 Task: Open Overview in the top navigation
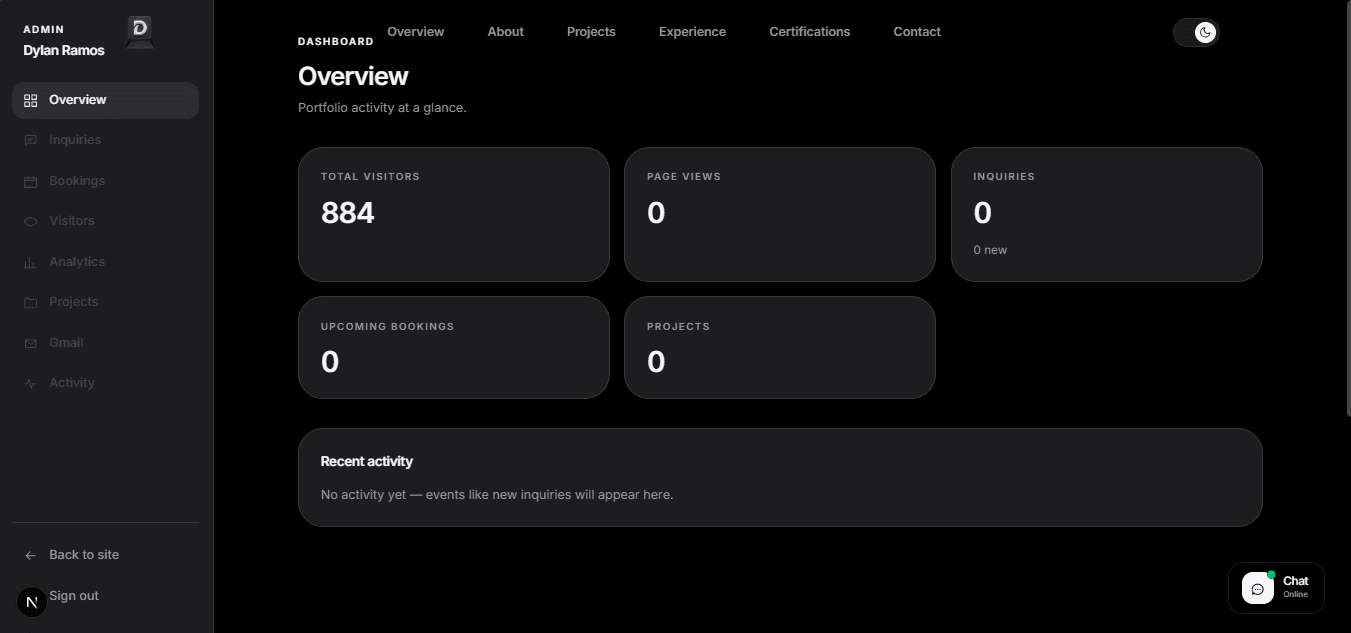coord(416,31)
